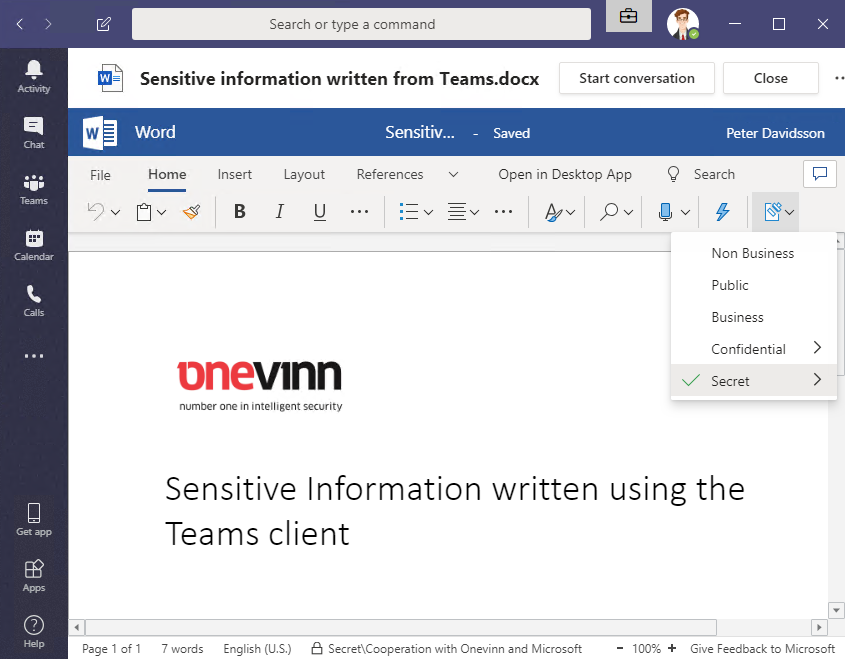
Task: Open the Comments pane icon
Action: pos(820,174)
